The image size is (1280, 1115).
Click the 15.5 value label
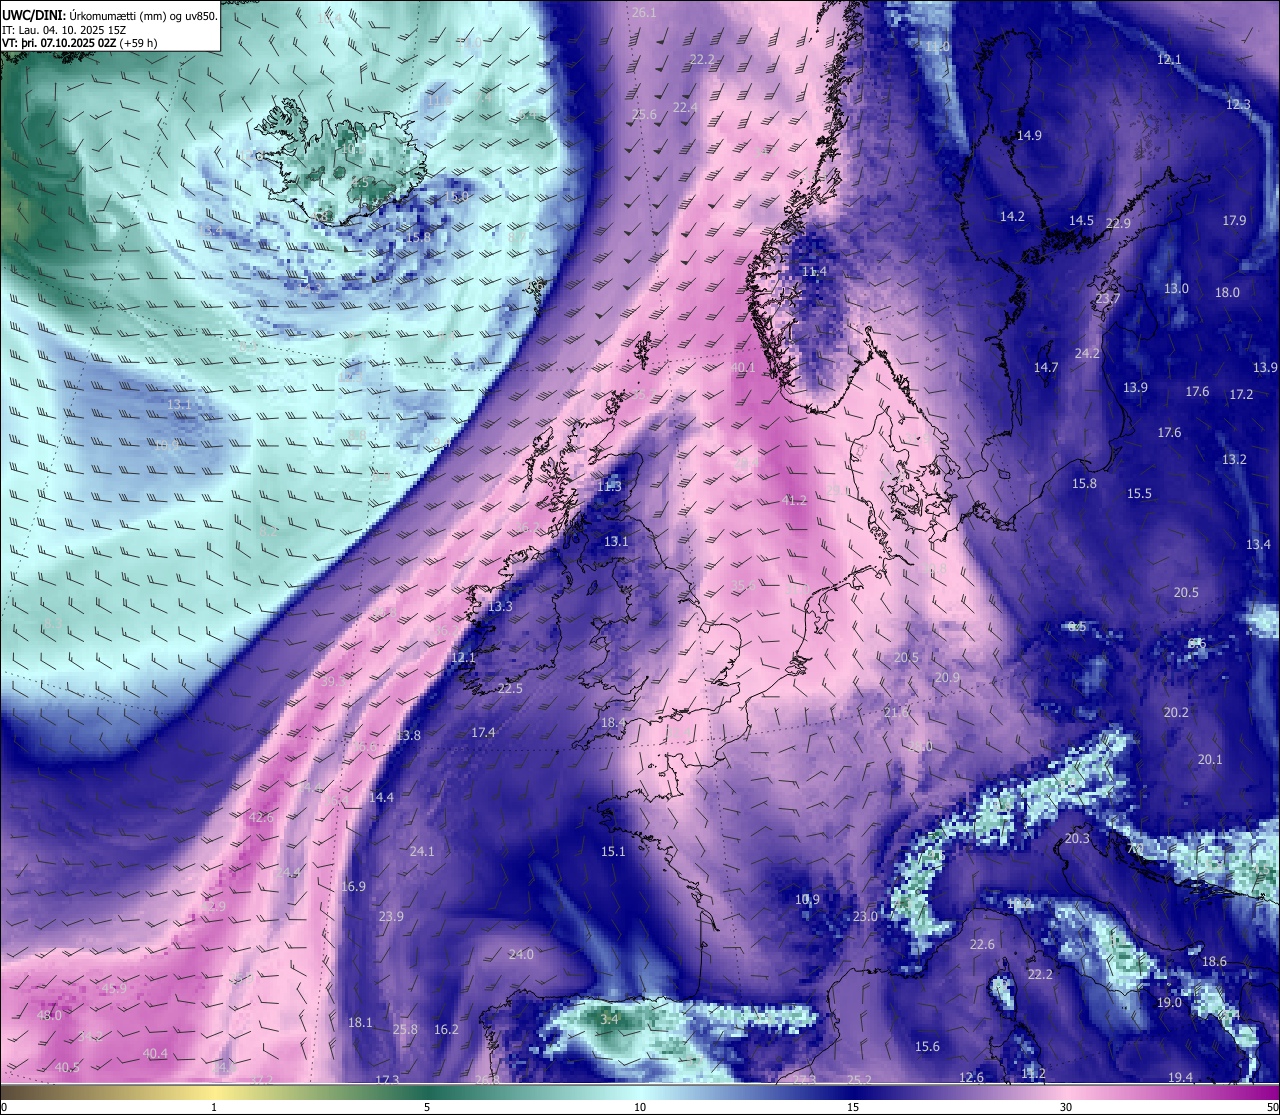click(1139, 494)
